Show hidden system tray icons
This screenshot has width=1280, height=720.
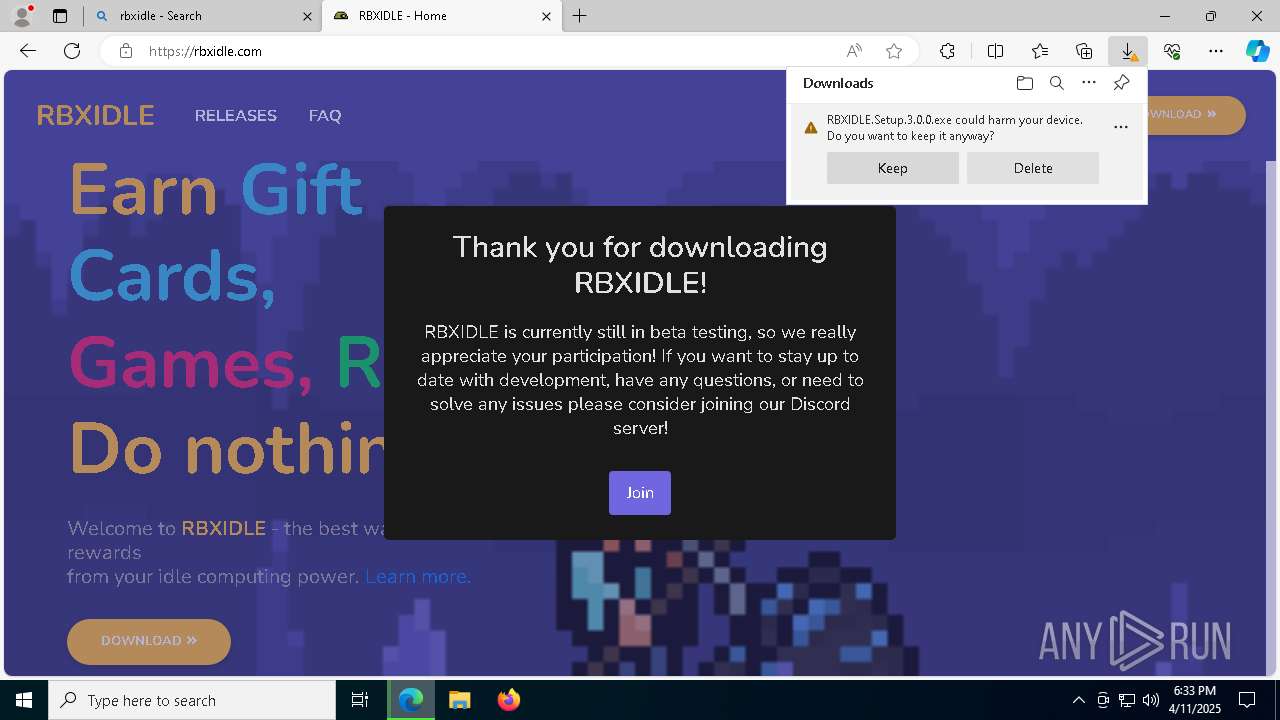click(x=1079, y=700)
